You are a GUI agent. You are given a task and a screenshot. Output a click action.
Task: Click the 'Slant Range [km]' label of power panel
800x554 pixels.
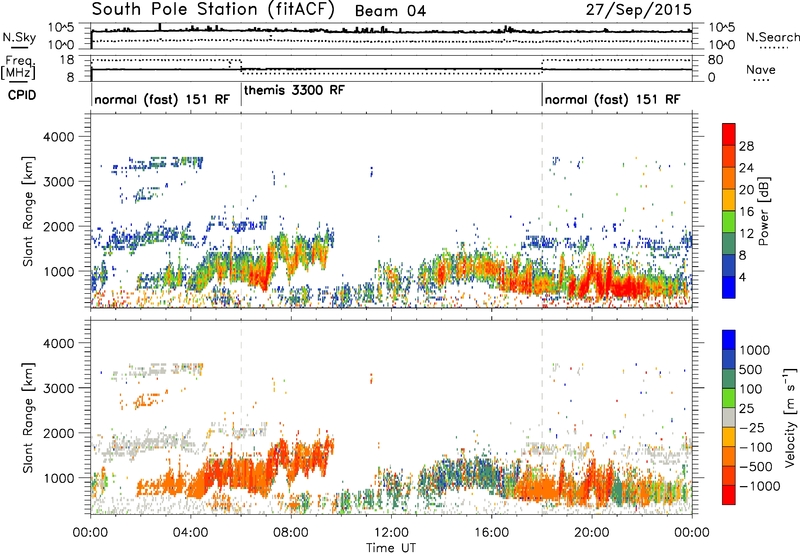coord(28,211)
